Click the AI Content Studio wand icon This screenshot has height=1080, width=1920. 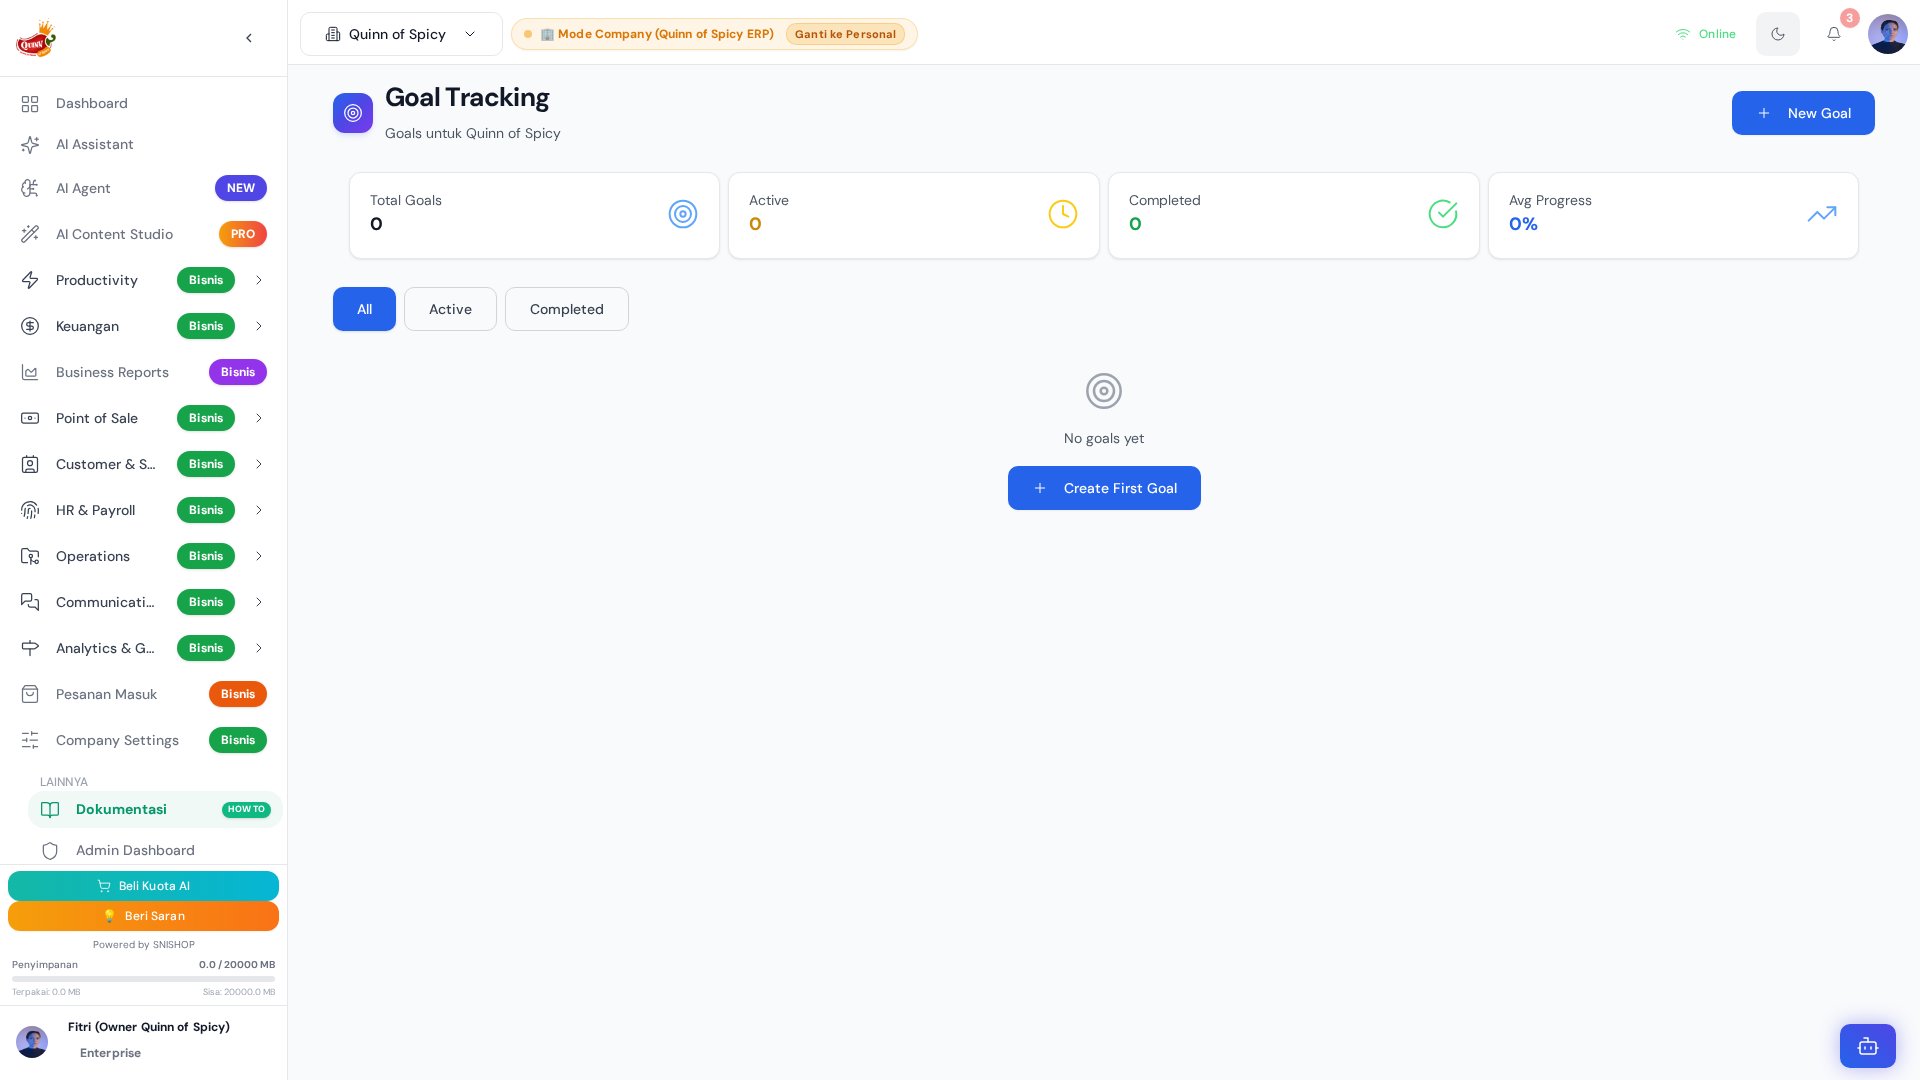(30, 234)
